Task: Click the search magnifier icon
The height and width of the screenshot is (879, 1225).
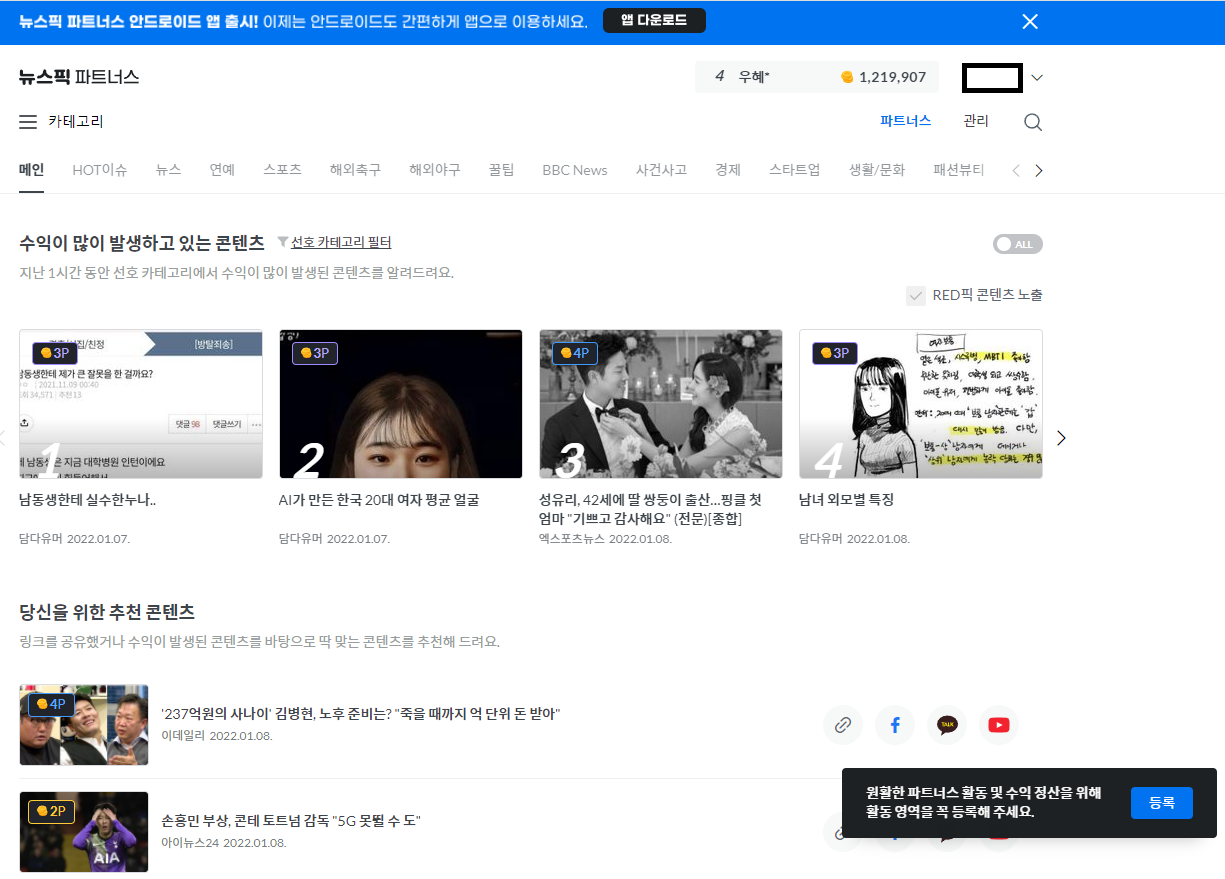Action: (x=1033, y=122)
